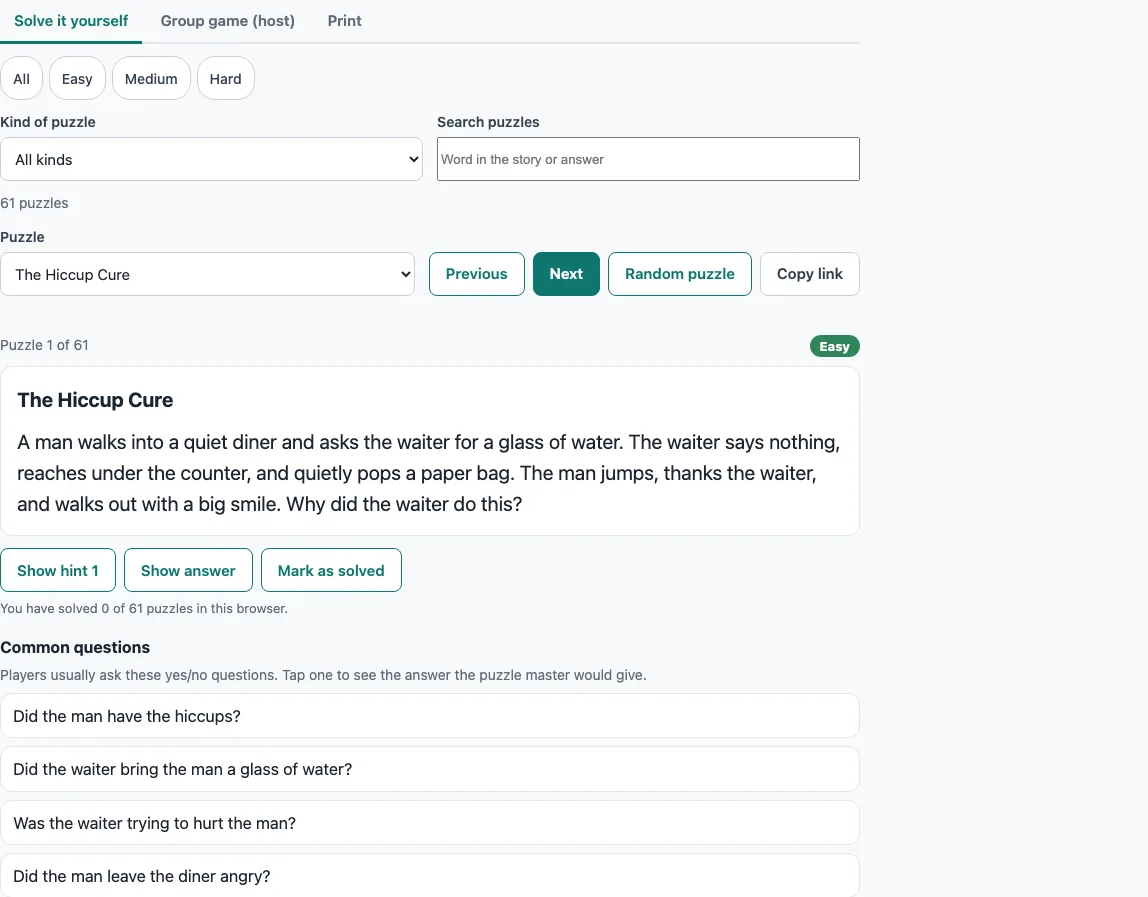Mark as solved the current puzzle
This screenshot has height=897, width=1148.
[x=331, y=570]
